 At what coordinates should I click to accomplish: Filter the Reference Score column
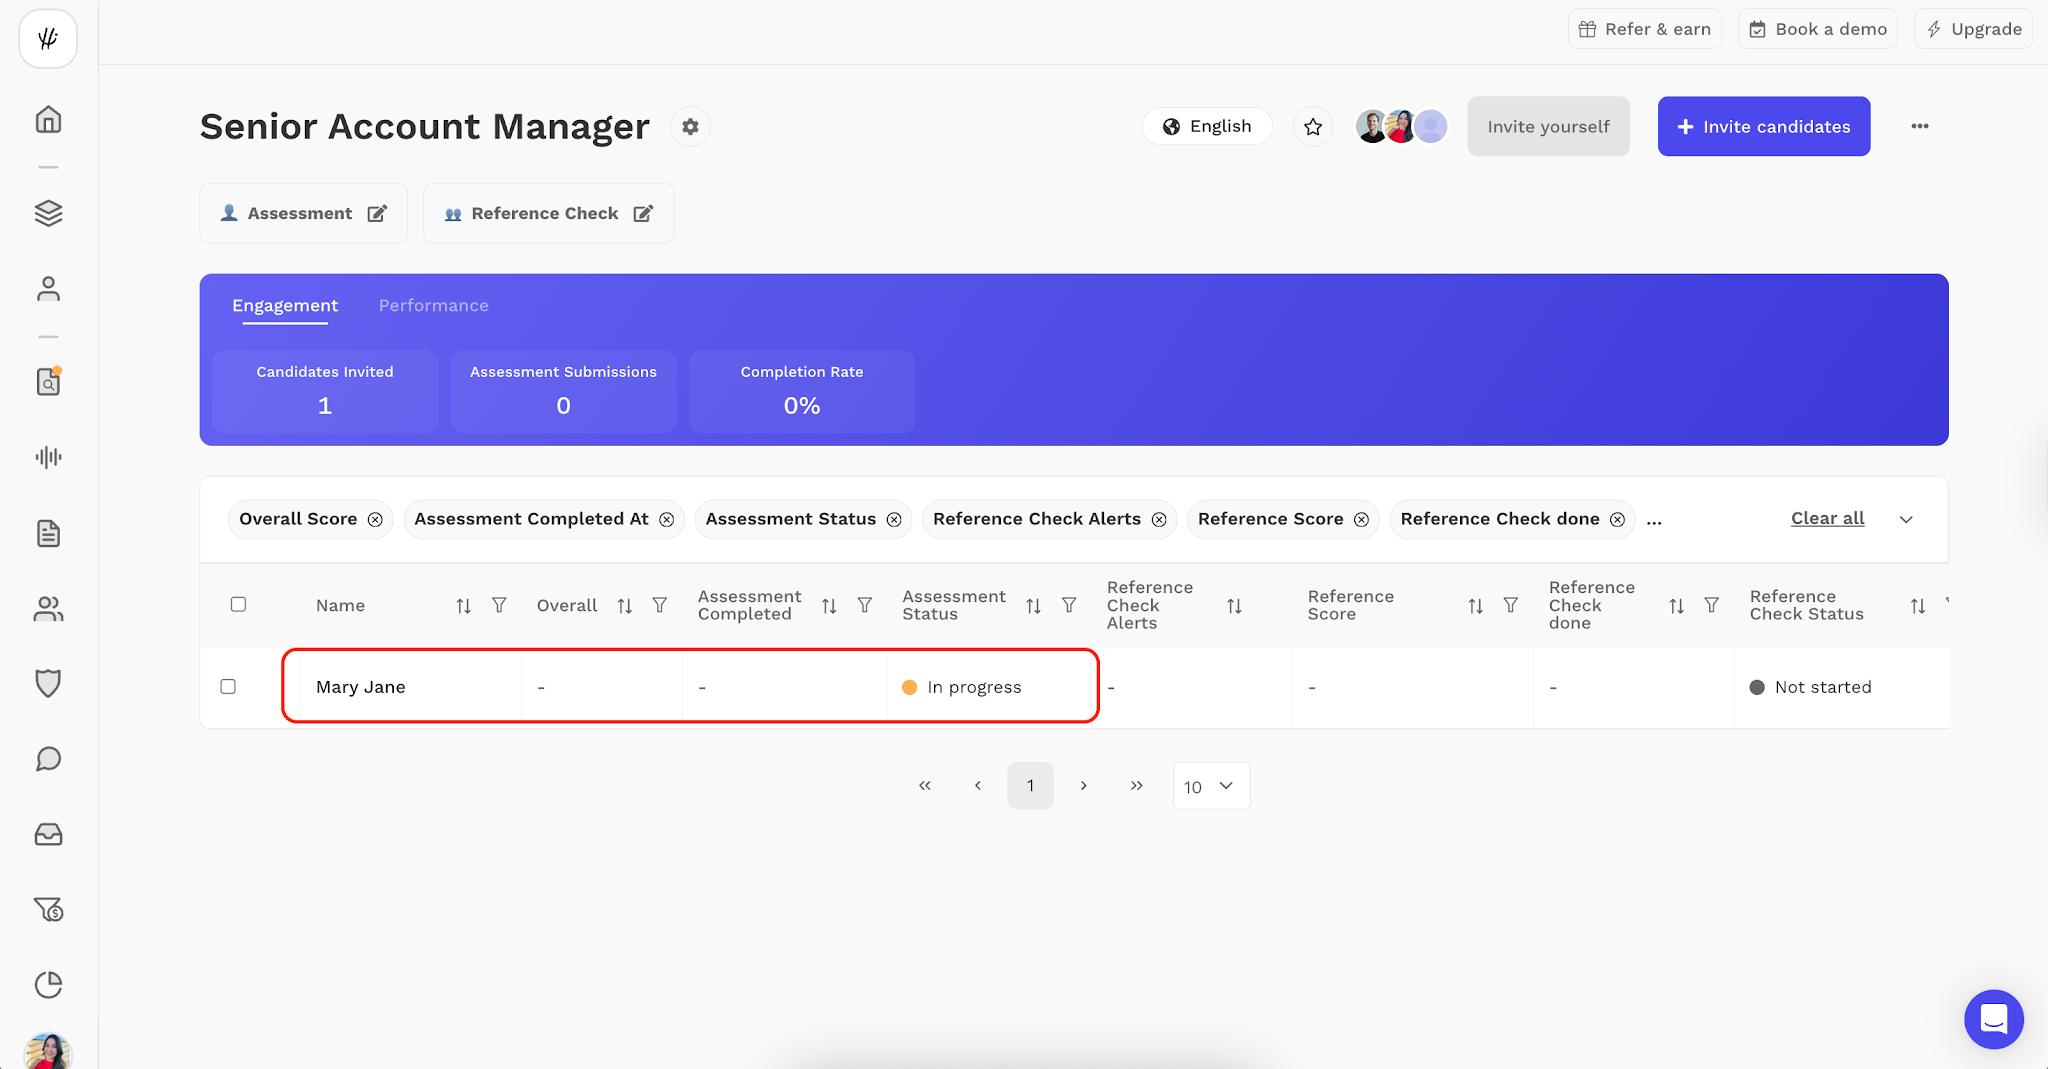[x=1511, y=605]
